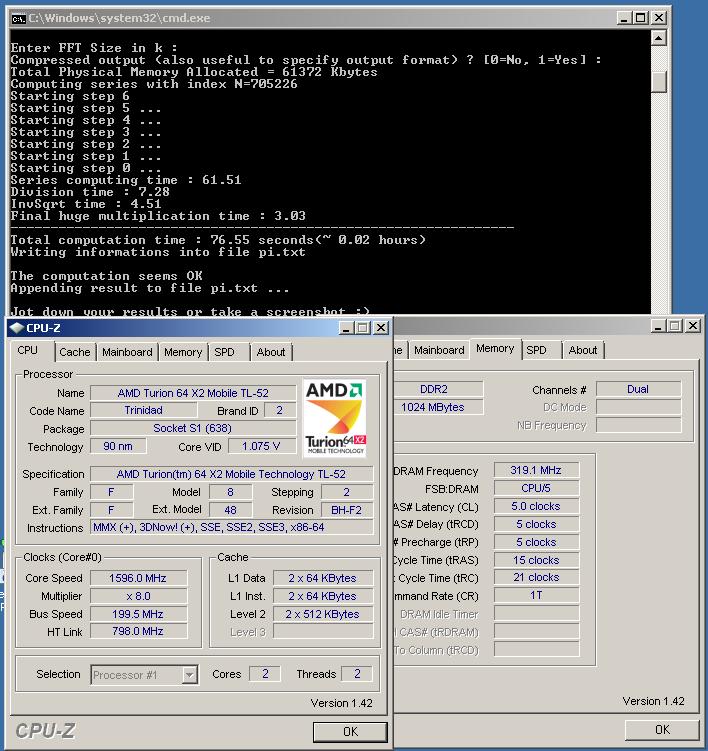Click the Level 2 value 2 x 512 KBytes

(x=322, y=614)
